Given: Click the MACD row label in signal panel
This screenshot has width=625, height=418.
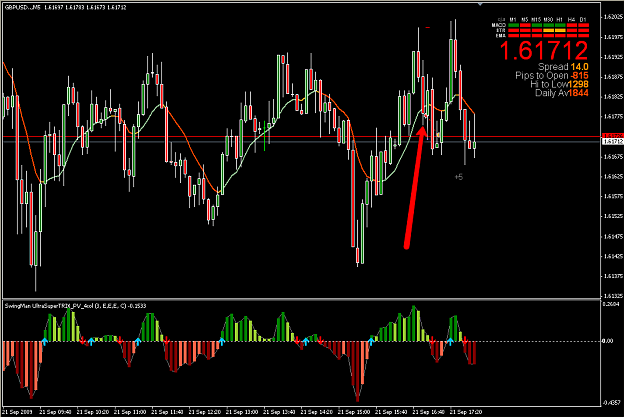Looking at the screenshot, I should pos(499,25).
